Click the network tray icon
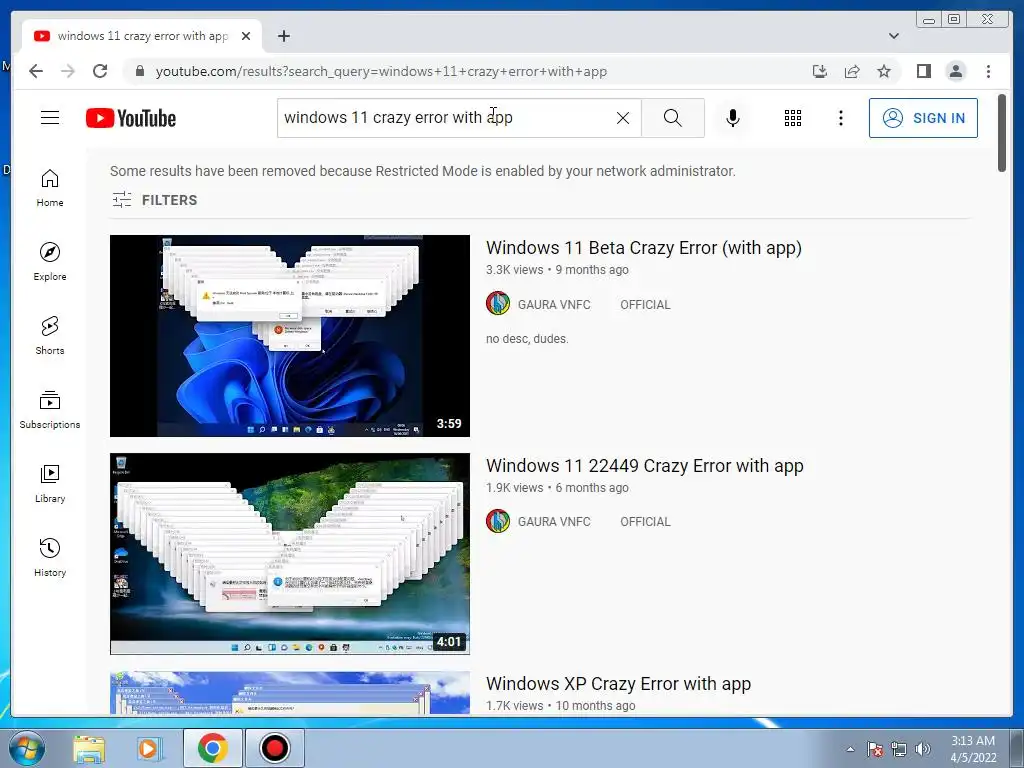The height and width of the screenshot is (768, 1024). tap(899, 749)
